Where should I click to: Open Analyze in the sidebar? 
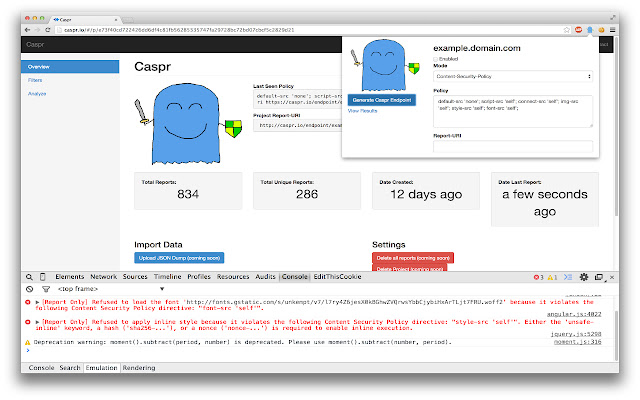point(37,93)
